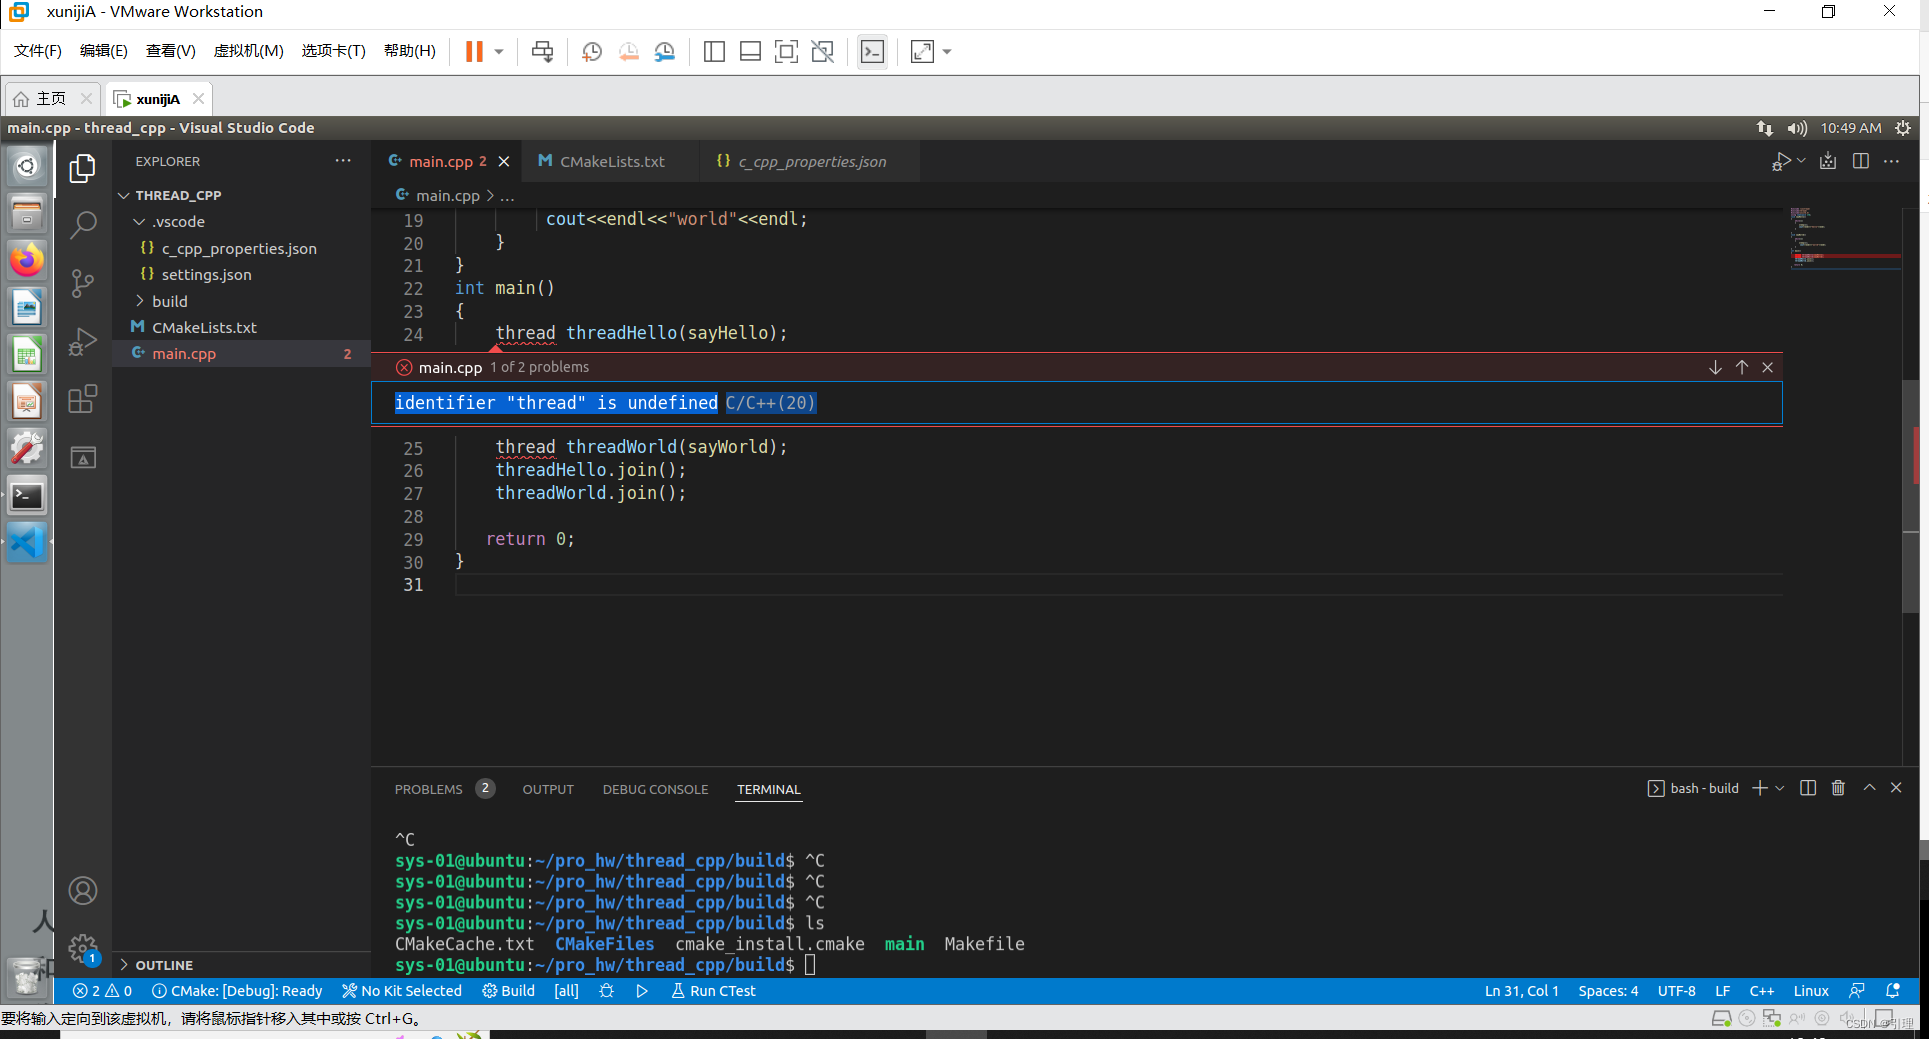Click Run CTest in the status bar
This screenshot has width=1929, height=1039.
click(713, 991)
